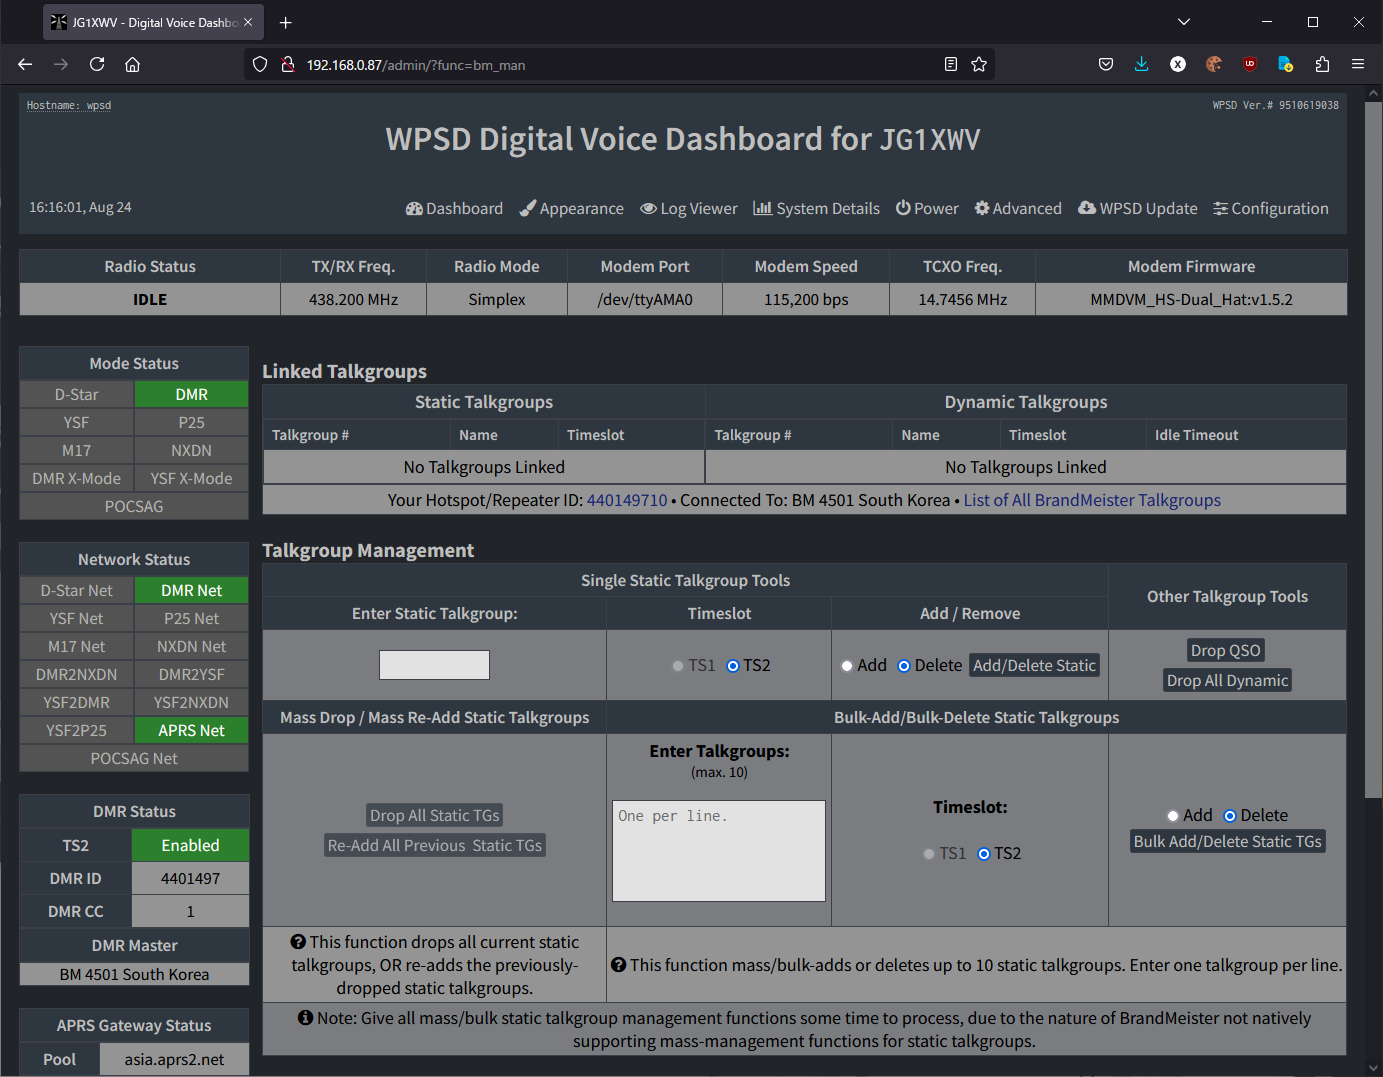The height and width of the screenshot is (1077, 1383).
Task: Click the connection security lock icon
Action: (288, 64)
